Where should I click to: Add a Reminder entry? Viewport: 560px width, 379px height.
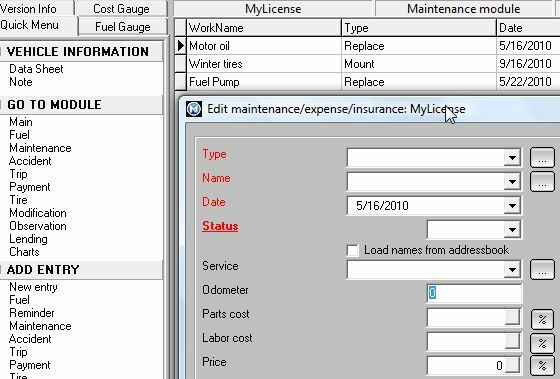(32, 313)
